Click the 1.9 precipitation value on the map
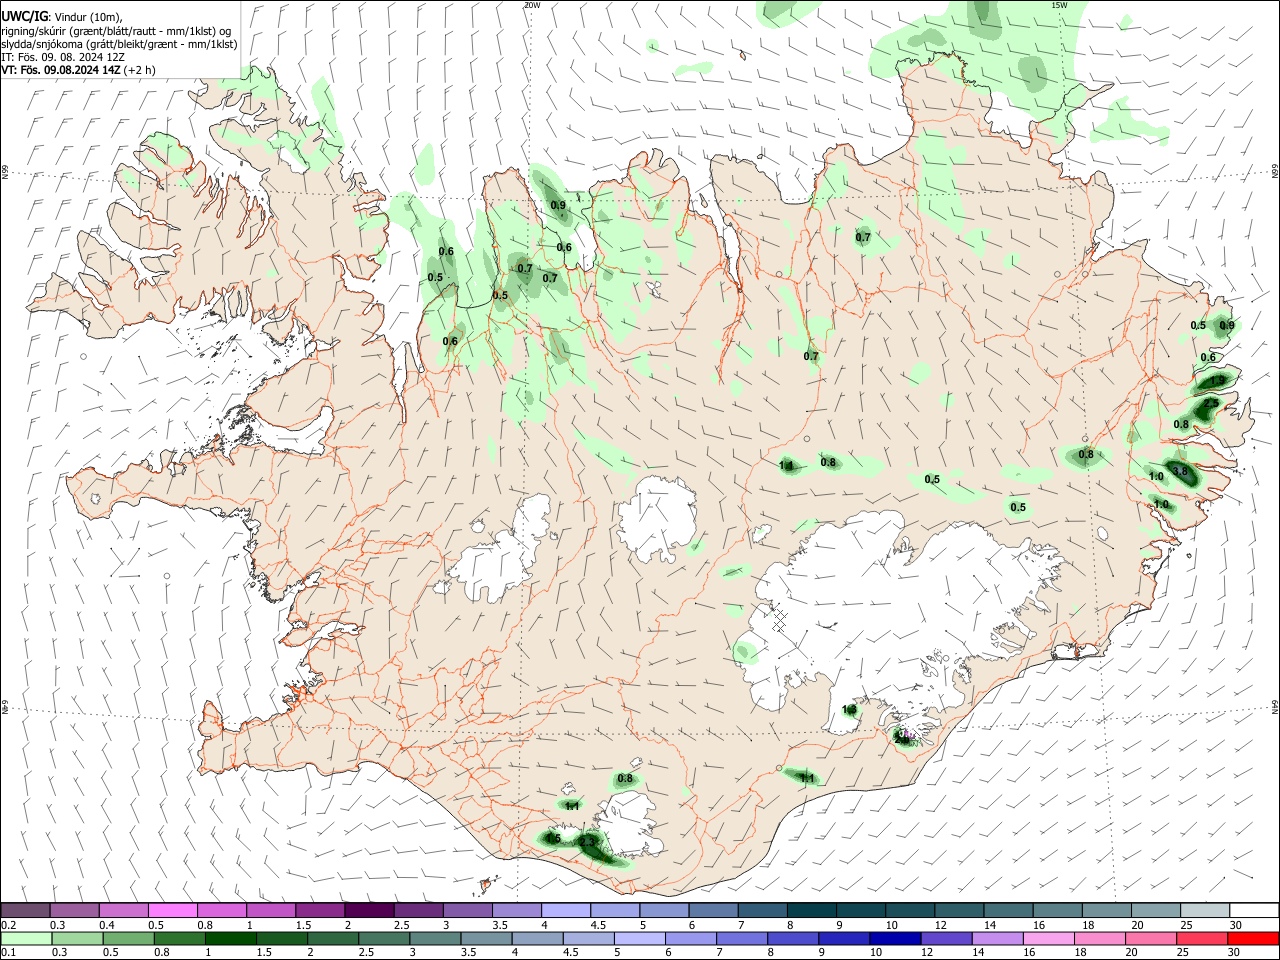Screen dimensions: 1280x960 coord(1217,381)
